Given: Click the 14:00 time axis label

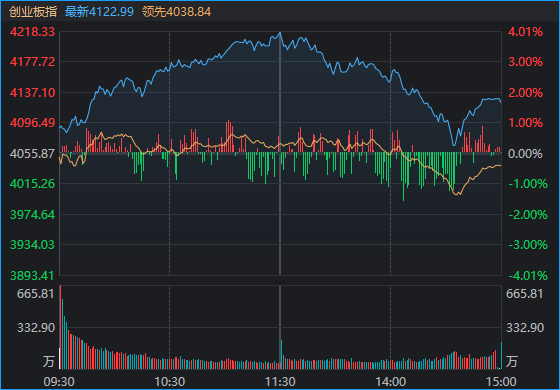Looking at the screenshot, I should tap(391, 382).
